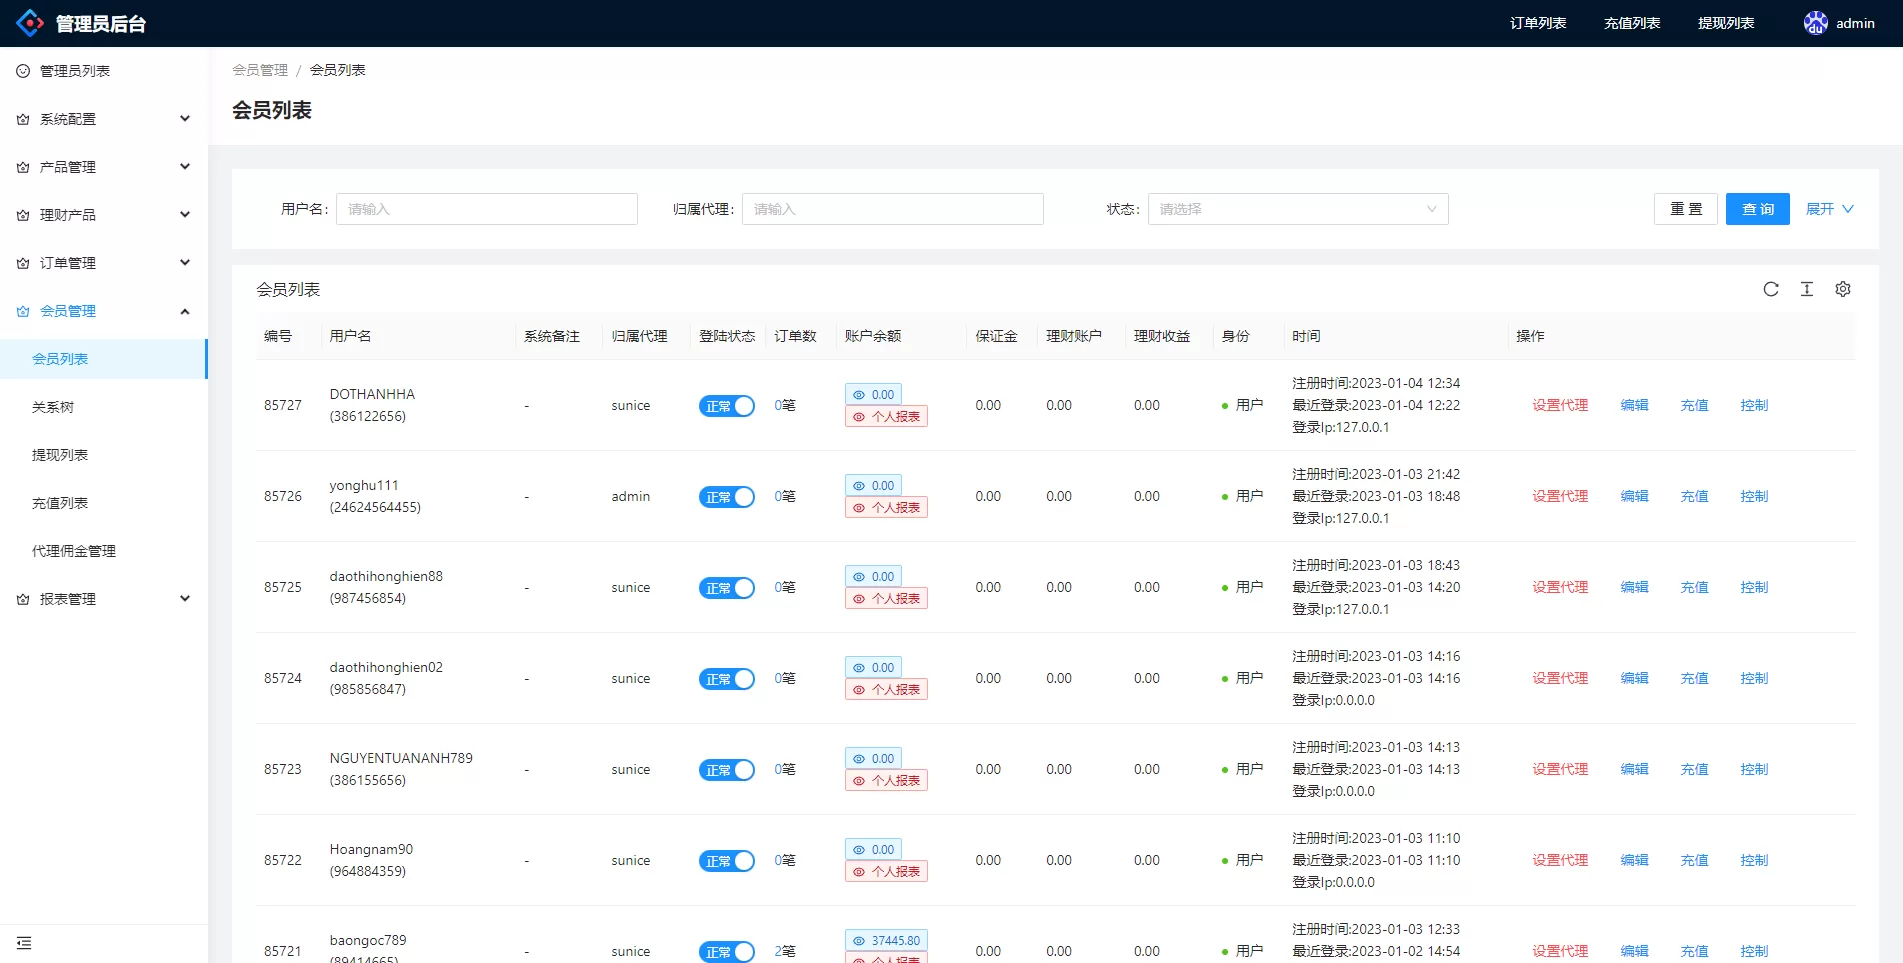This screenshot has height=963, width=1903.
Task: Open 提现列表 in top navigation
Action: [x=1726, y=23]
